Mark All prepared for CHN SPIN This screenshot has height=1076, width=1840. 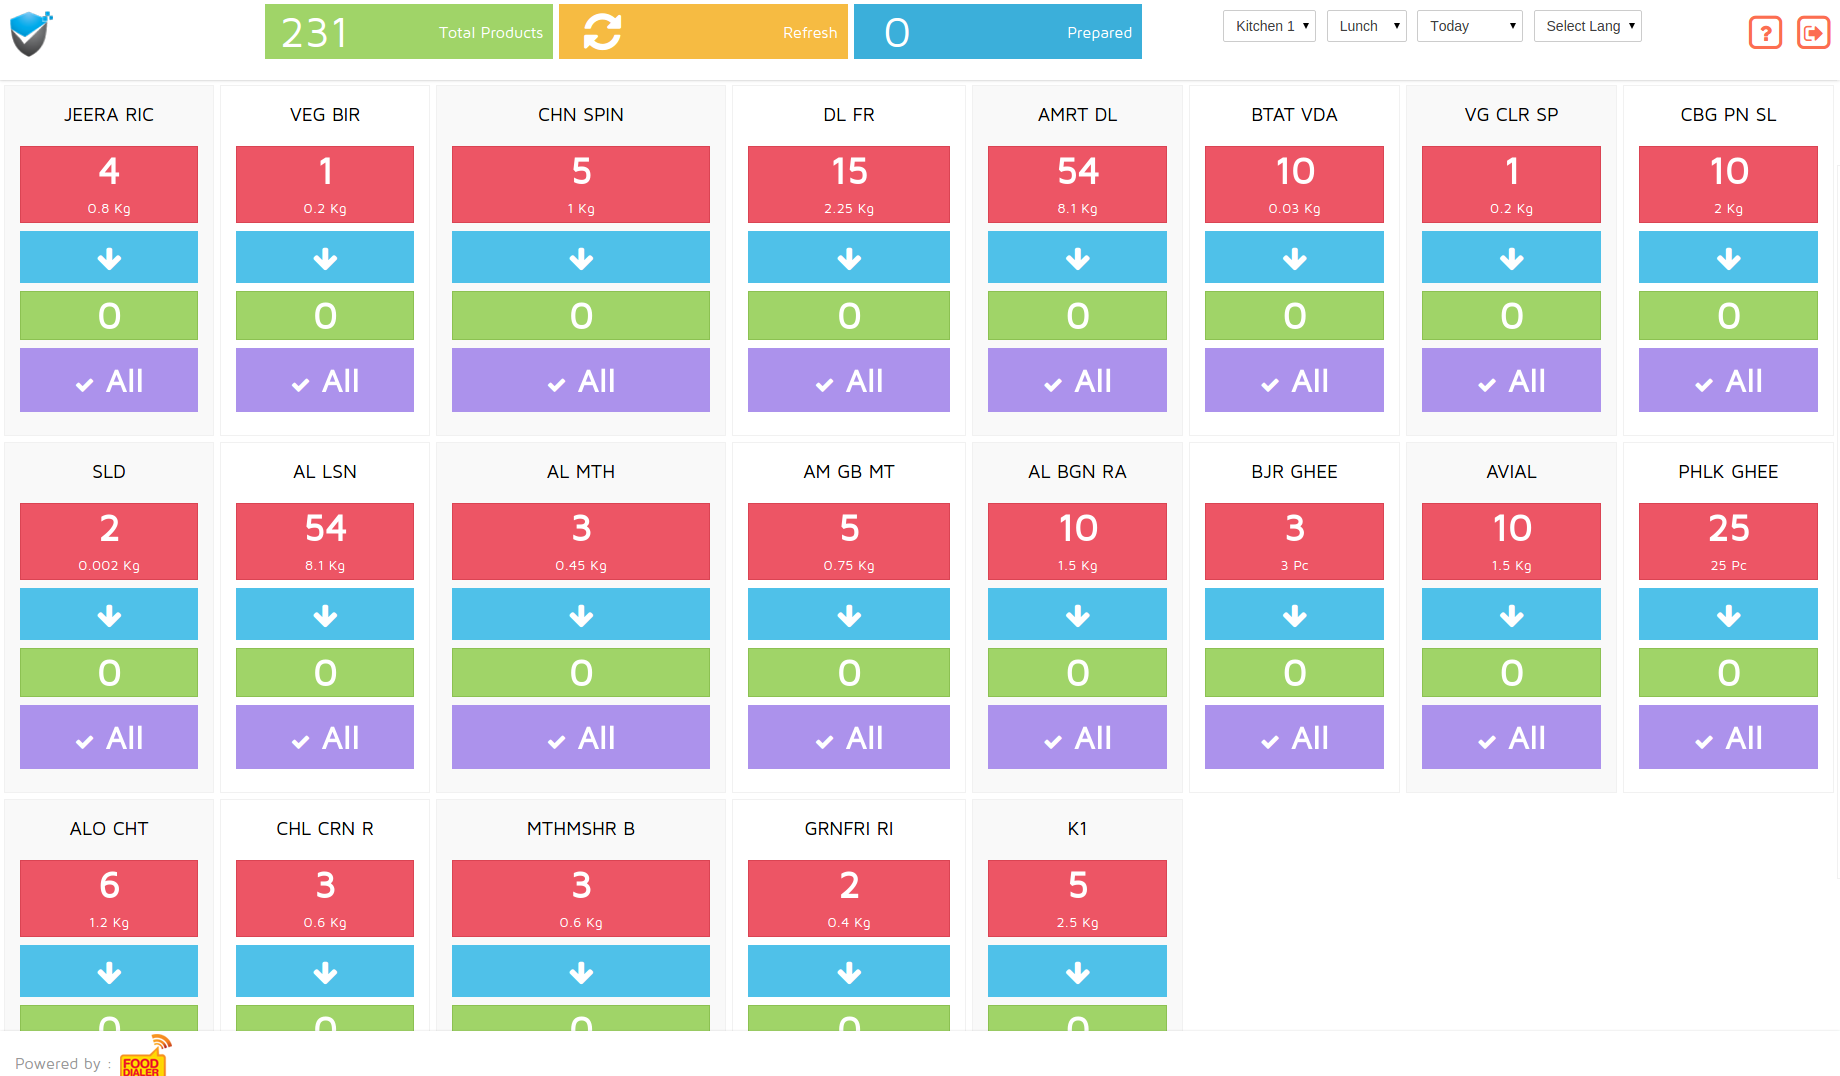[581, 380]
